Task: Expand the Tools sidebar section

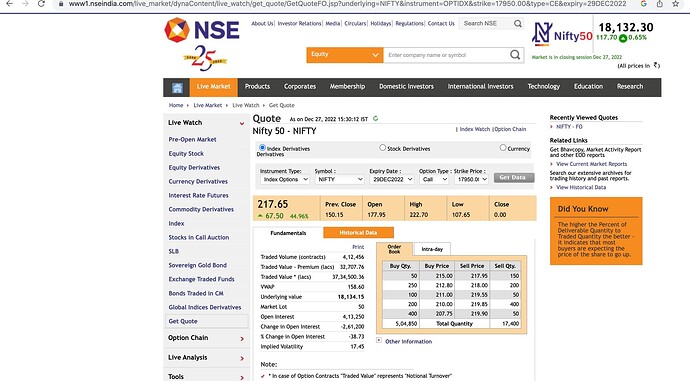Action: tap(242, 377)
